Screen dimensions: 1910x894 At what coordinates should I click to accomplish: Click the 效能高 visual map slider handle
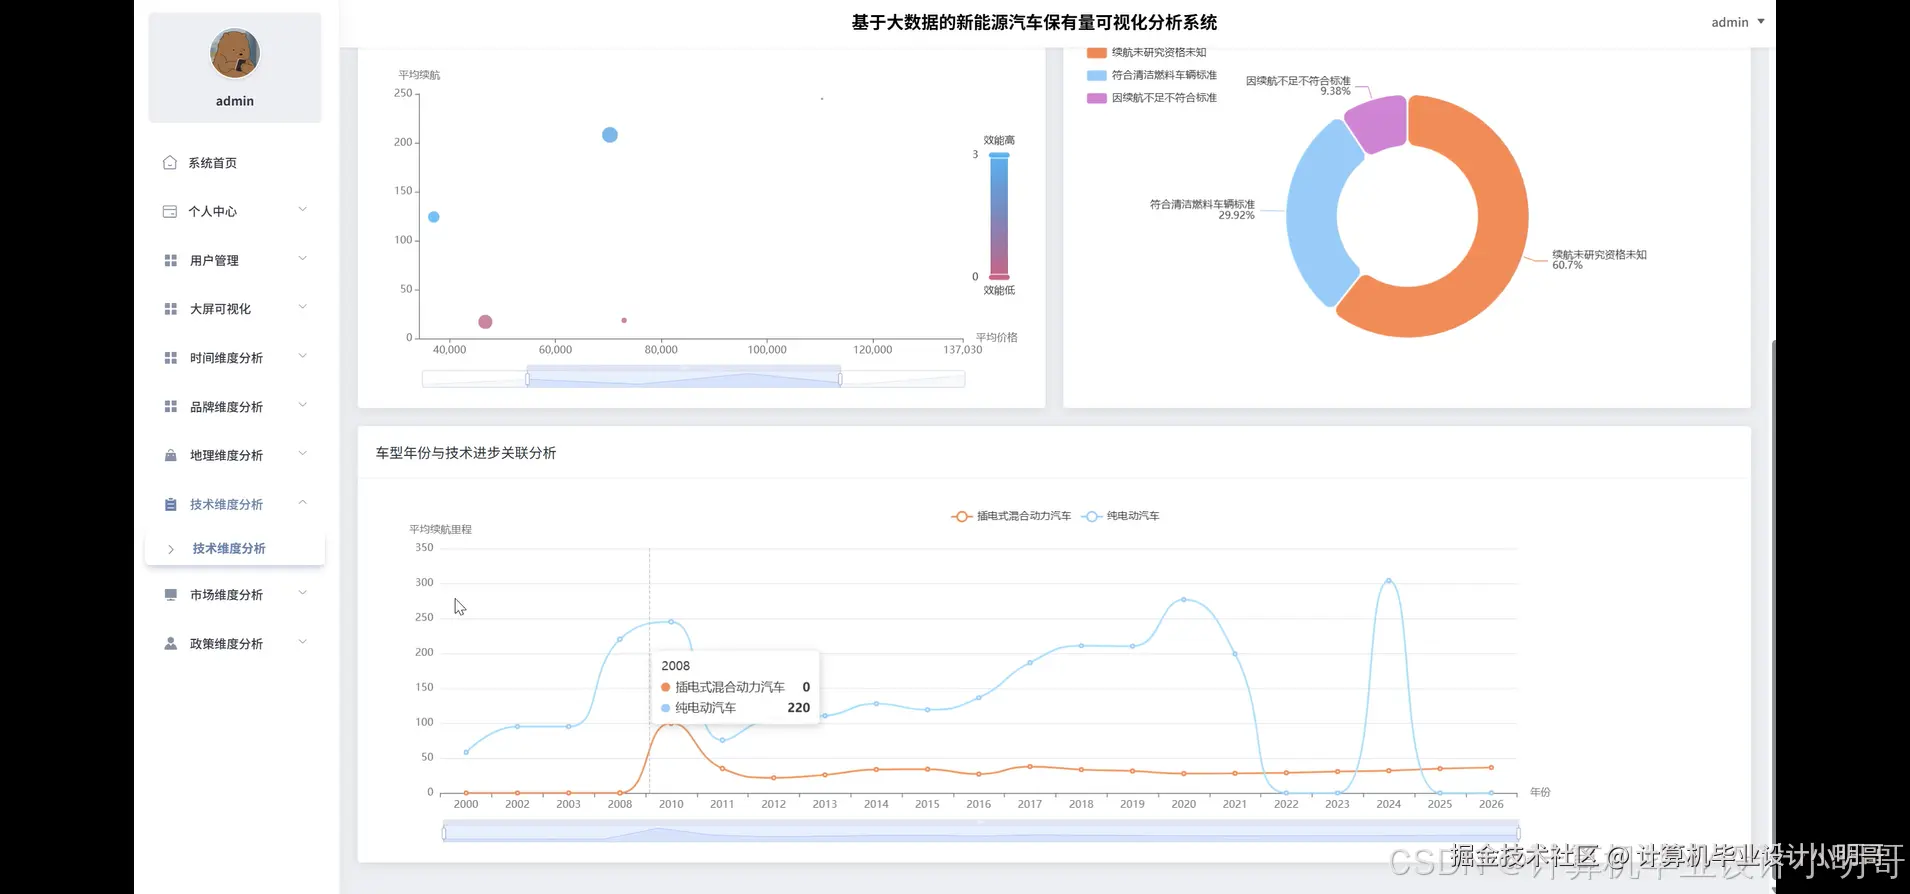click(999, 155)
